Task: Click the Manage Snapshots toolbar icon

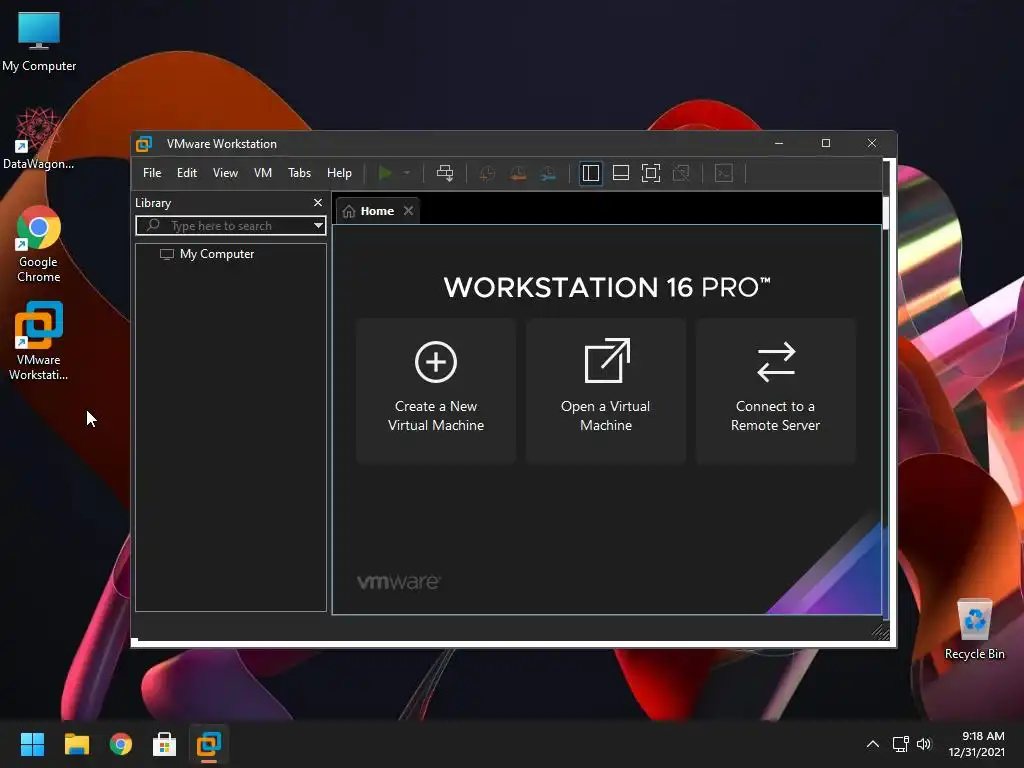Action: tap(548, 173)
